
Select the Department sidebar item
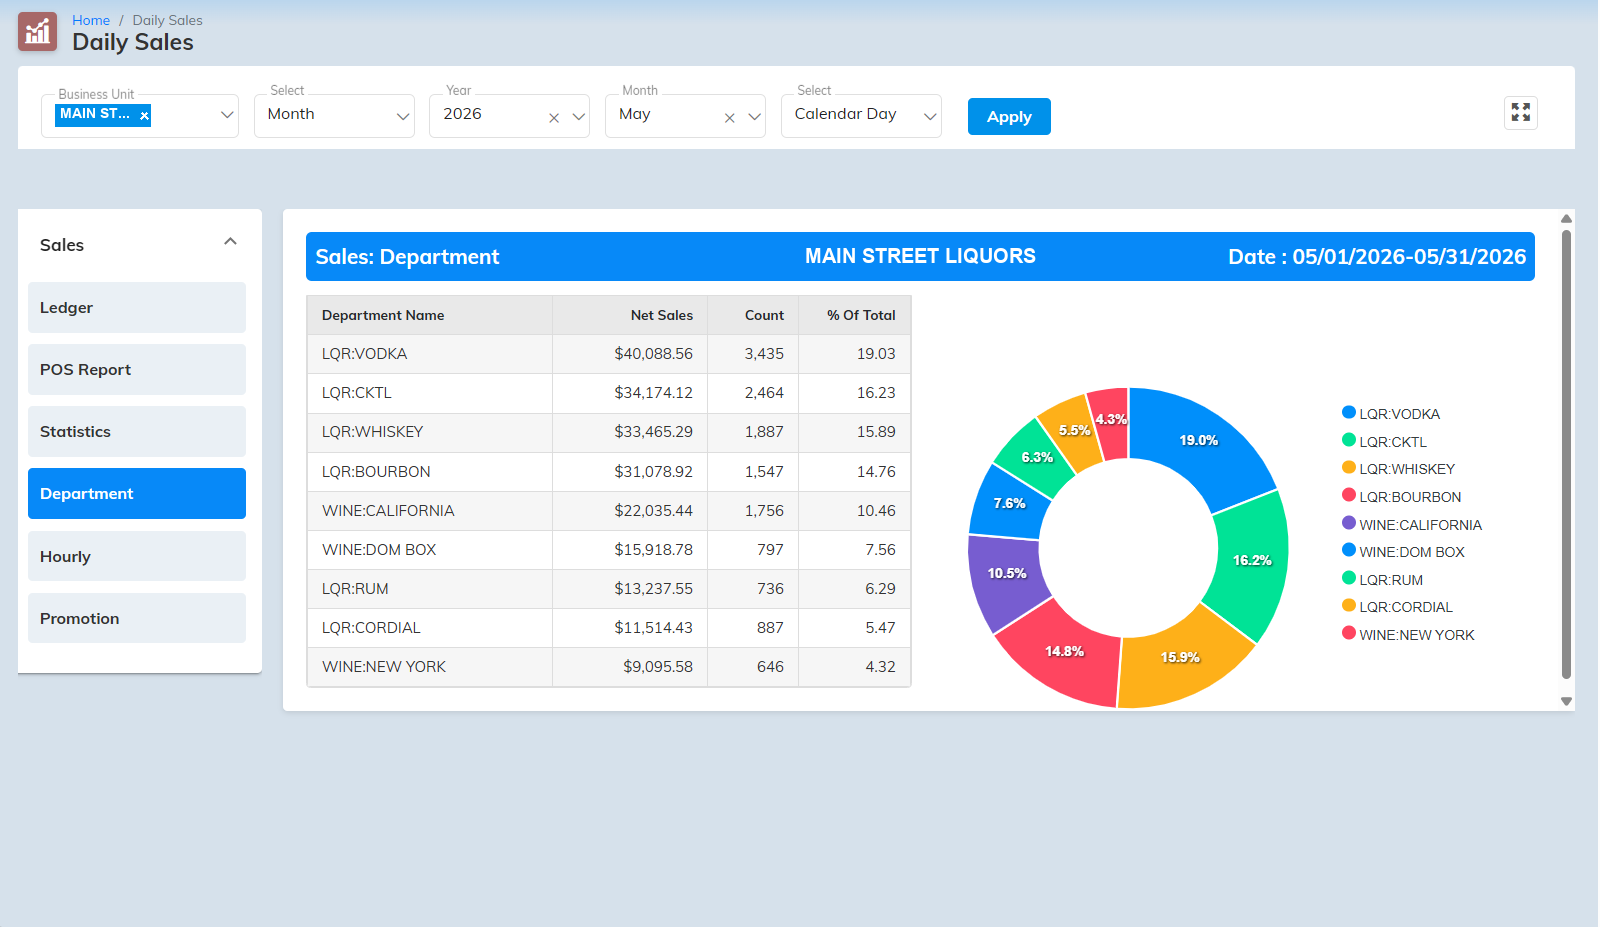[x=137, y=494]
